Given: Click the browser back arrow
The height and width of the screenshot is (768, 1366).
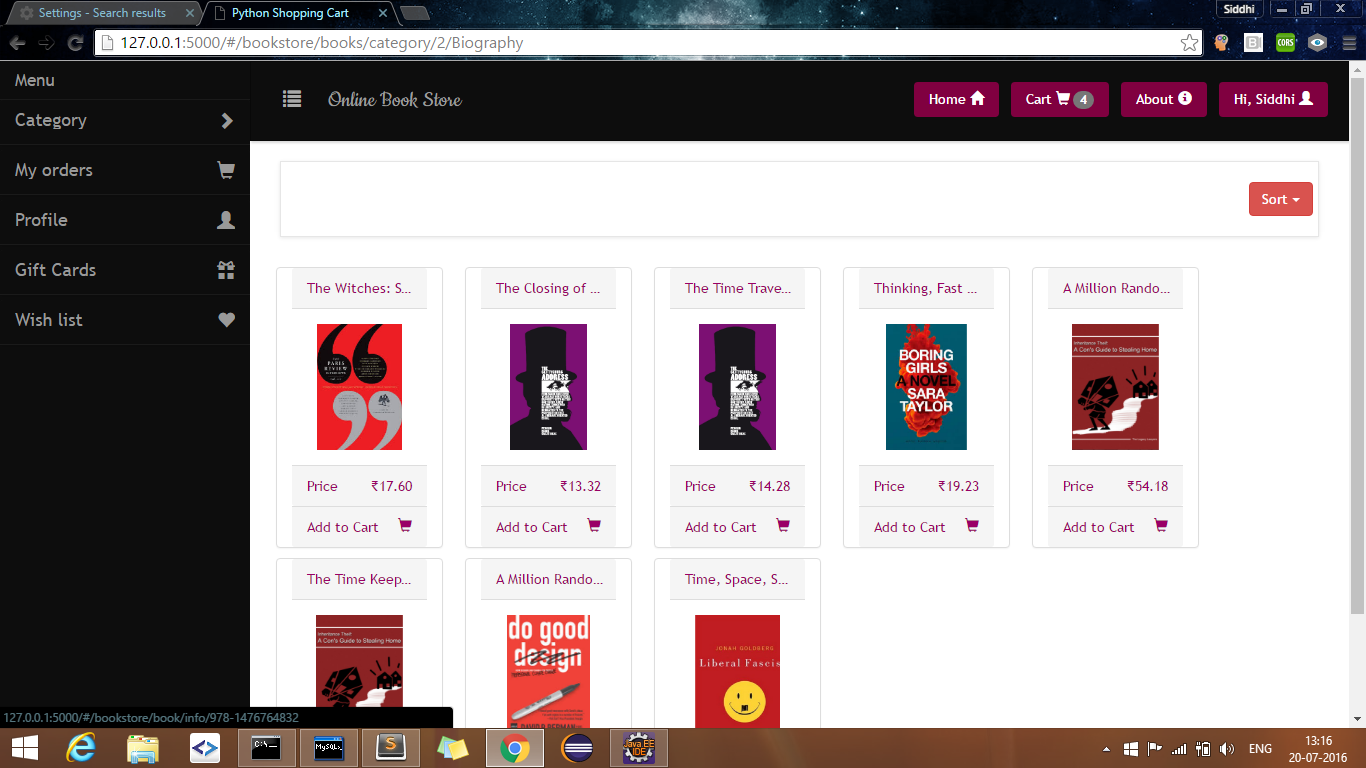Looking at the screenshot, I should point(18,43).
